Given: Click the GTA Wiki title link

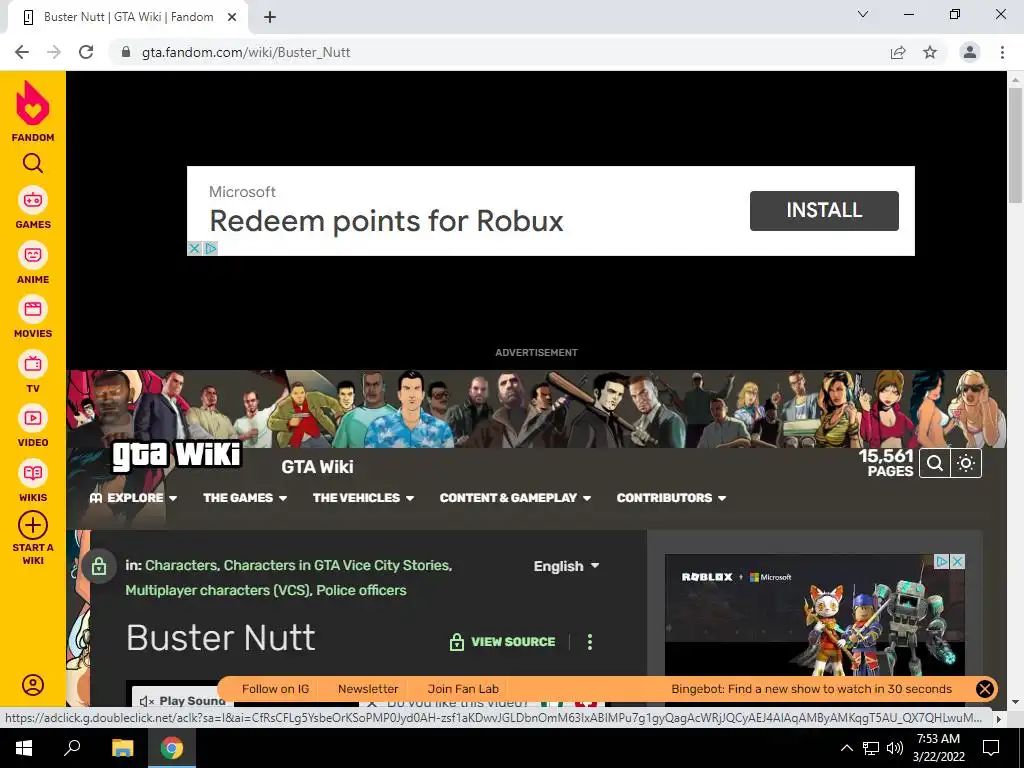Looking at the screenshot, I should pyautogui.click(x=317, y=467).
